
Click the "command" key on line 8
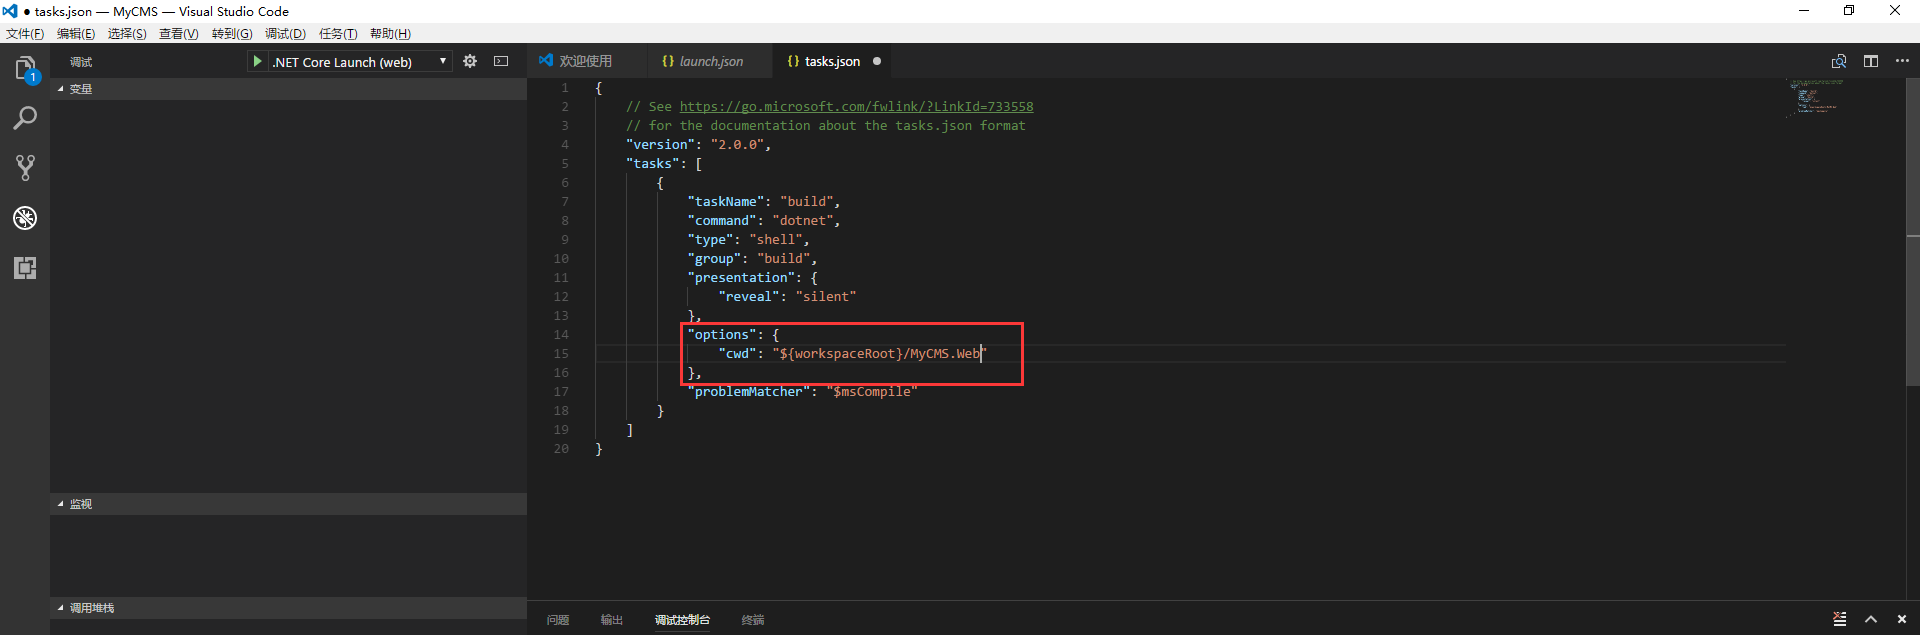[x=722, y=220]
